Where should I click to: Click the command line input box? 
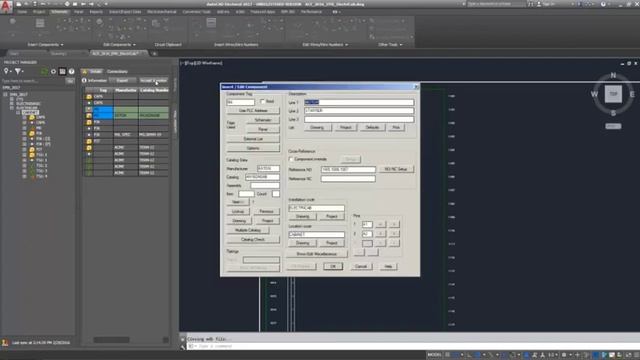(412, 346)
